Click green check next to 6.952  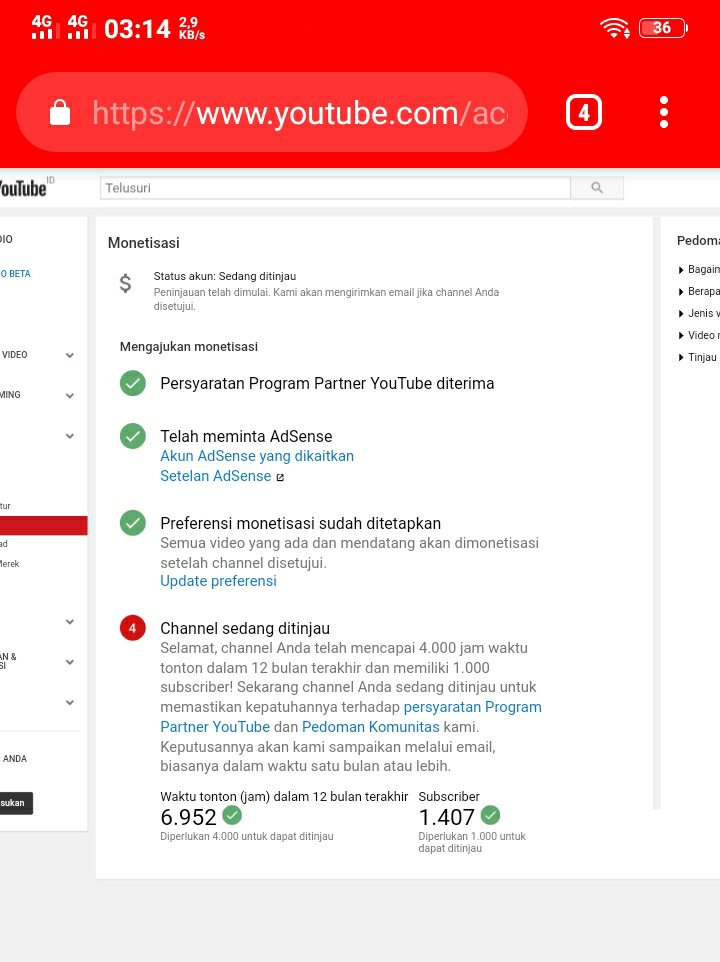pyautogui.click(x=232, y=815)
